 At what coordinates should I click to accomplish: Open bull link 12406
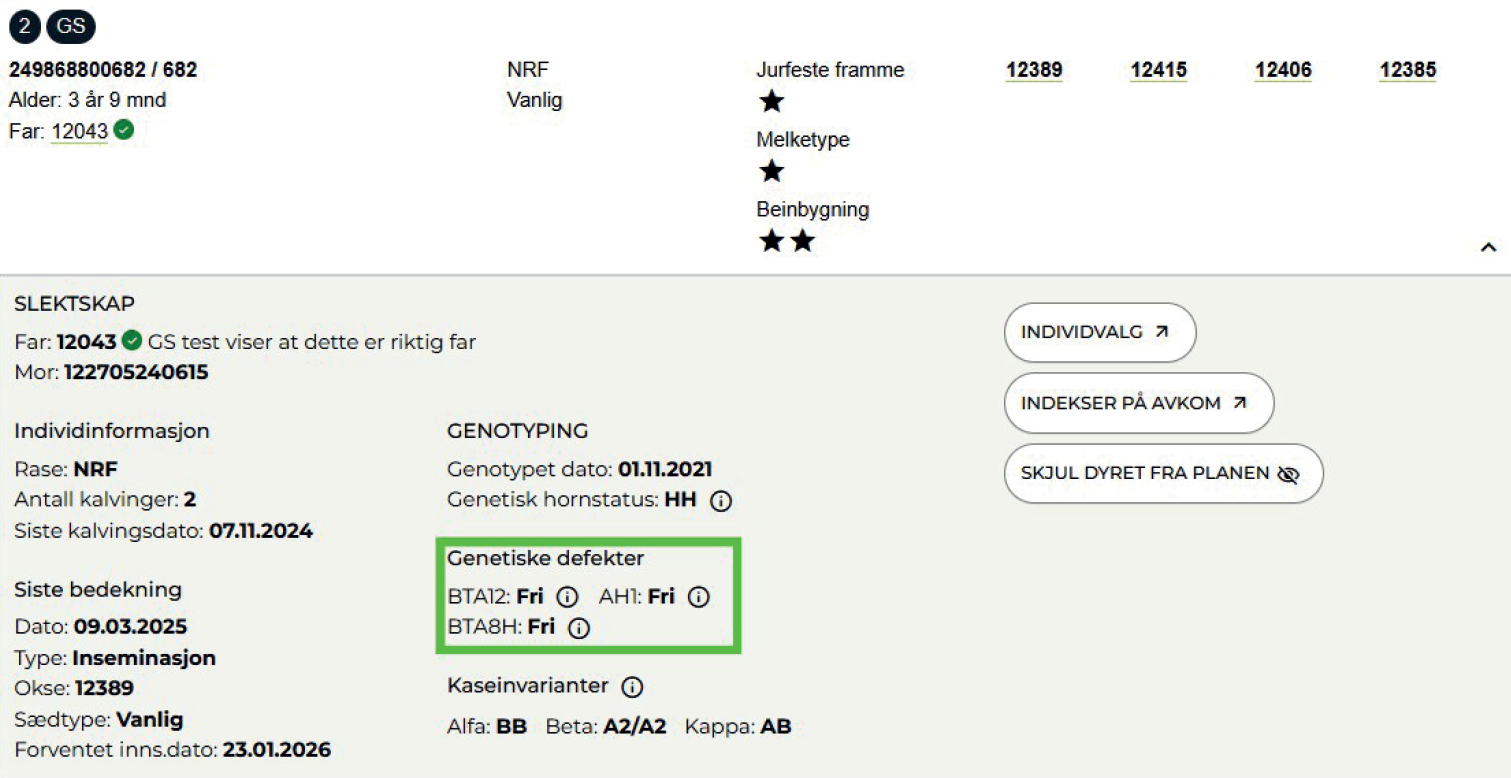pyautogui.click(x=1283, y=70)
